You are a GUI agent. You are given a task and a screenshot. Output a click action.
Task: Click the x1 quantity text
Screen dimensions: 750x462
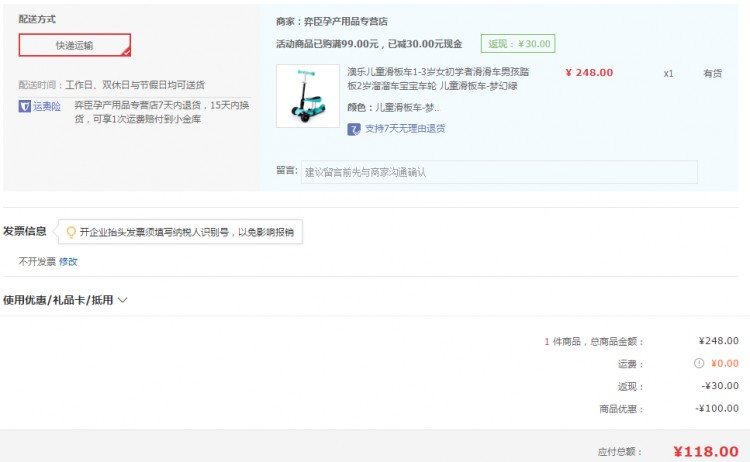(668, 74)
